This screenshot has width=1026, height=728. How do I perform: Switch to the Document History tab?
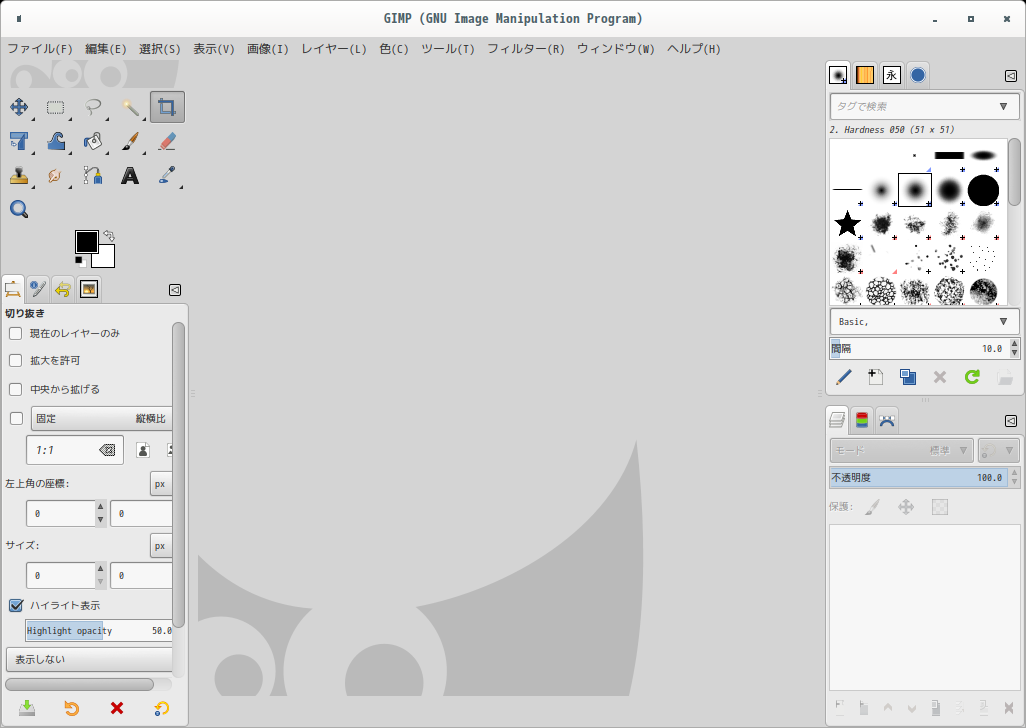click(x=918, y=75)
